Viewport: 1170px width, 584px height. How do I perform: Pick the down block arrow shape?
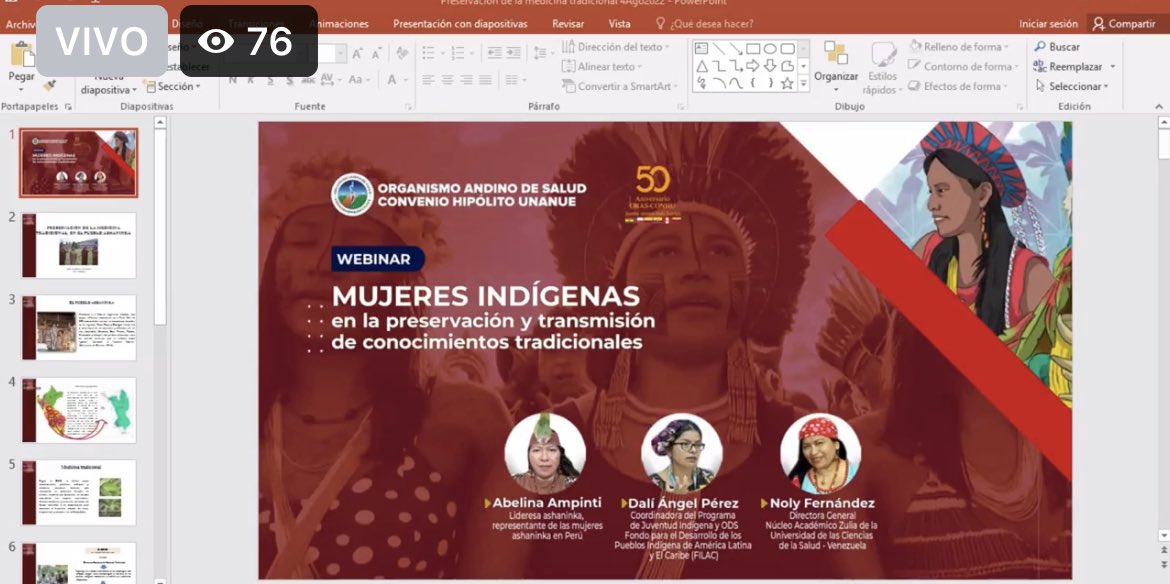[770, 66]
